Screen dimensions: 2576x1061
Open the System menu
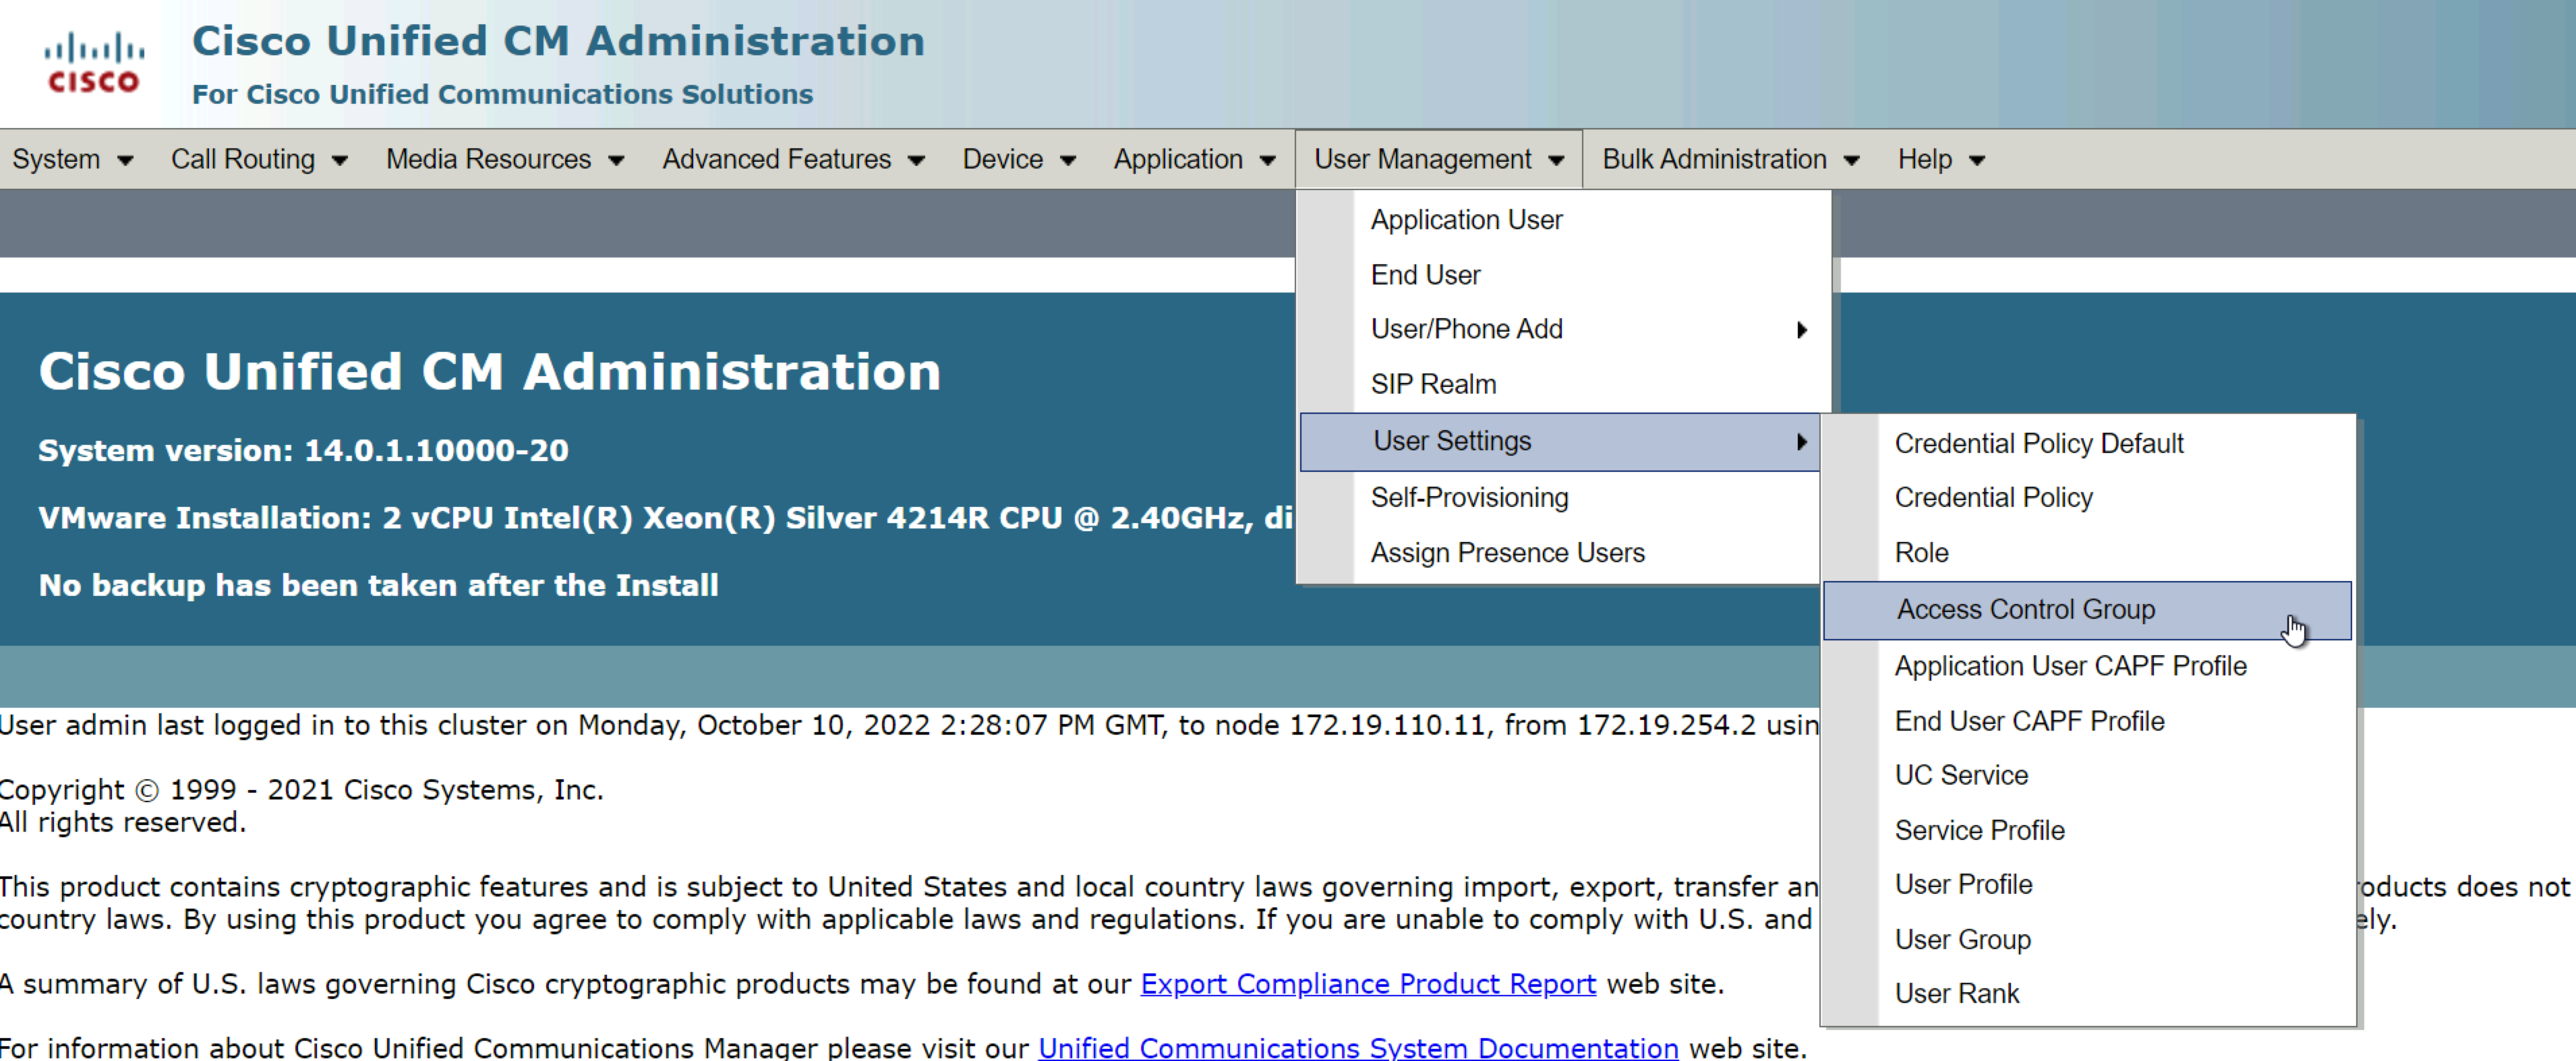(x=72, y=159)
